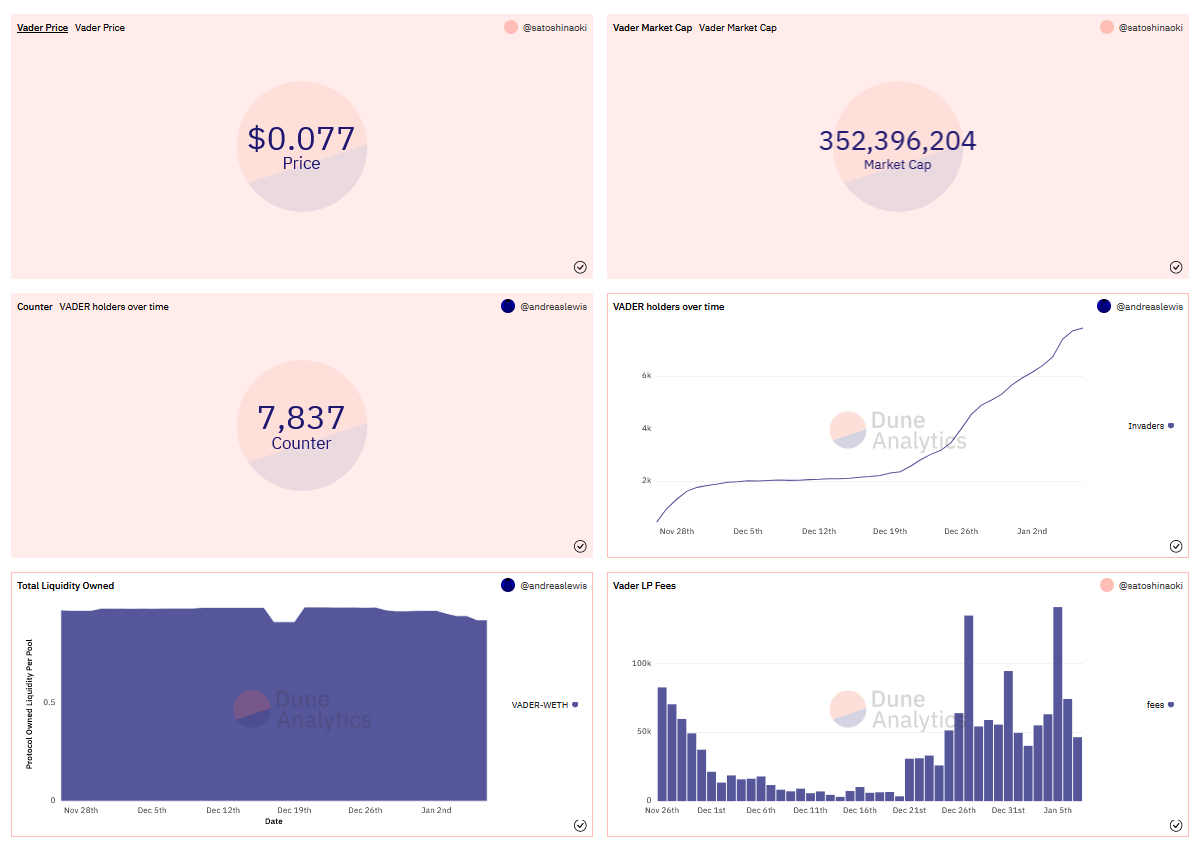Click the checkmark icon on Total Liquidity Owned
Viewport: 1196px width, 841px height.
click(580, 825)
